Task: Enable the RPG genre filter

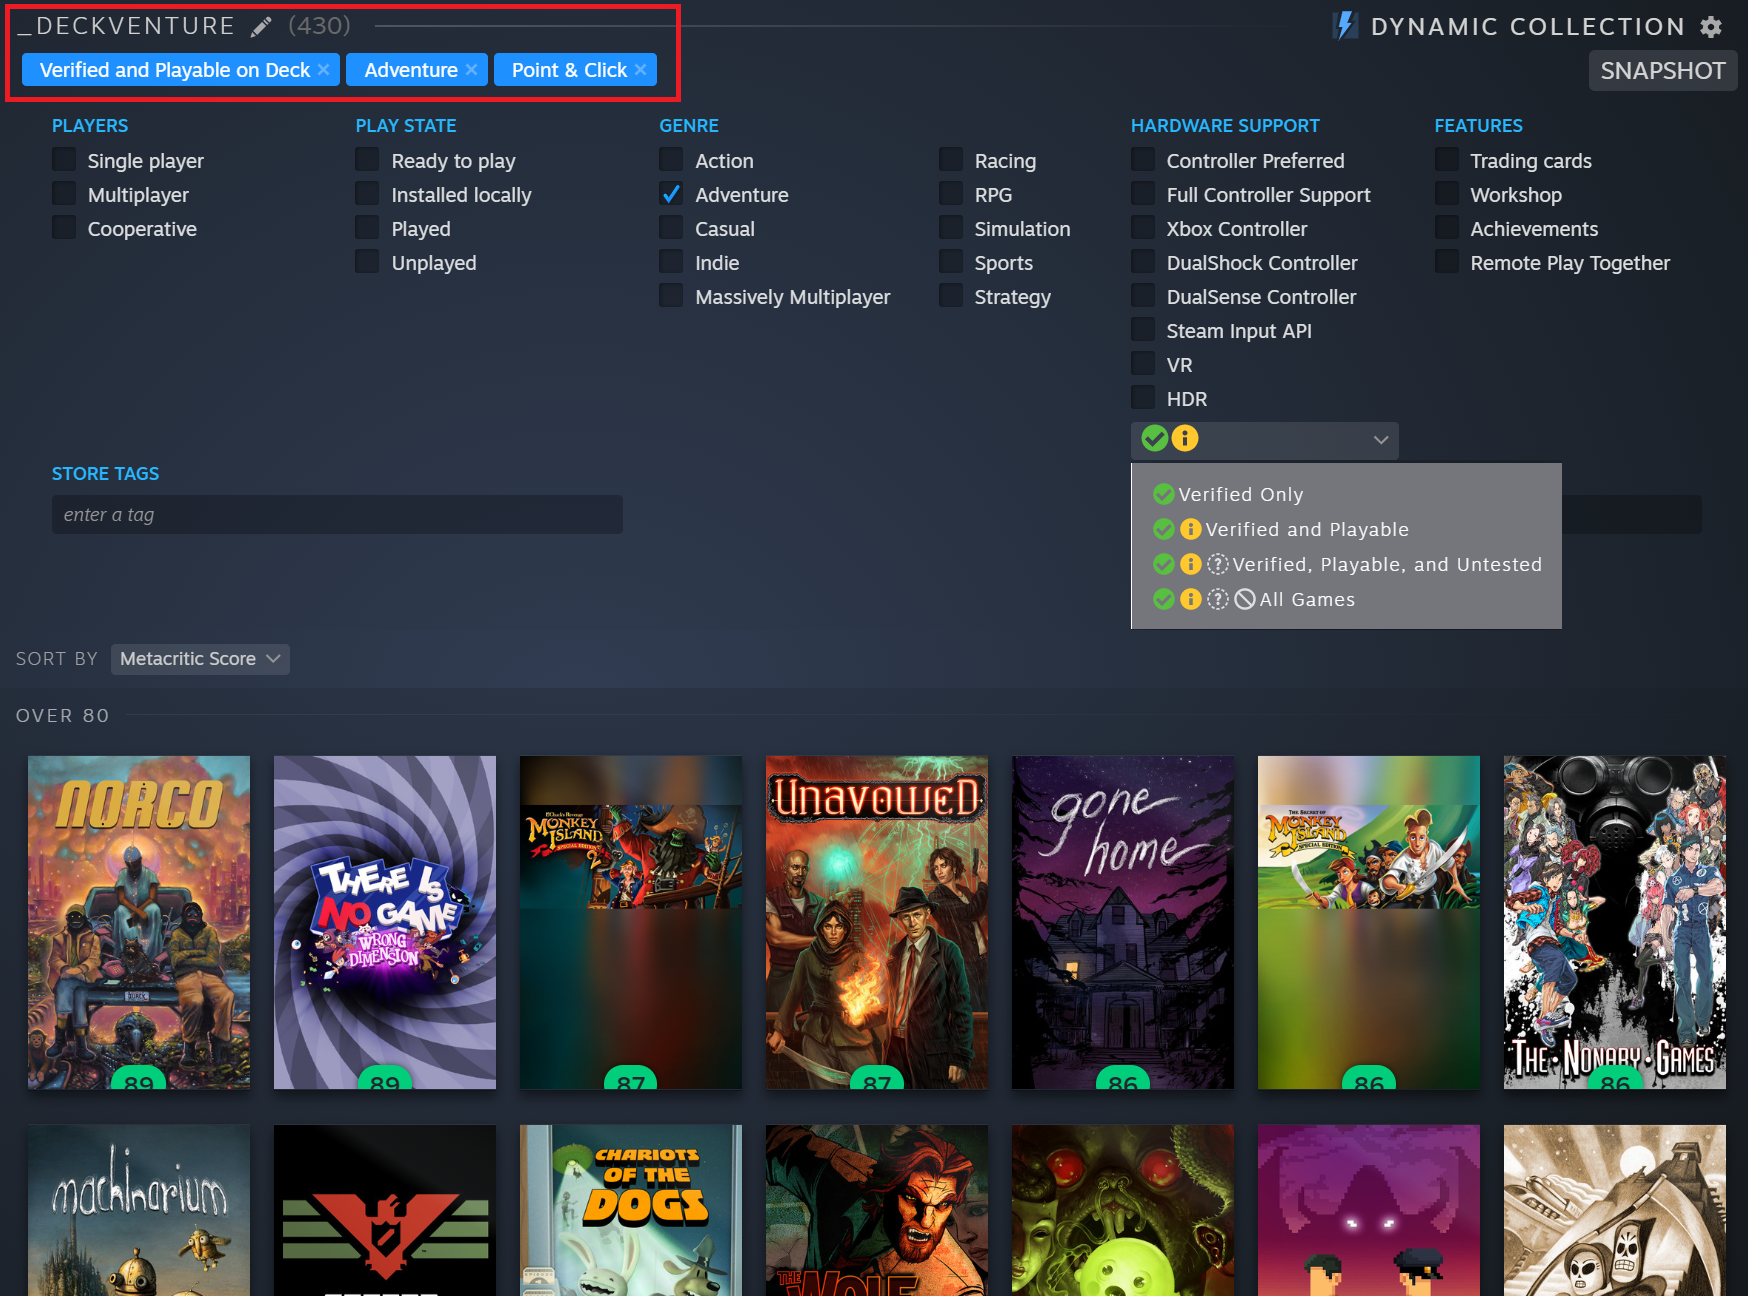Action: (x=951, y=194)
